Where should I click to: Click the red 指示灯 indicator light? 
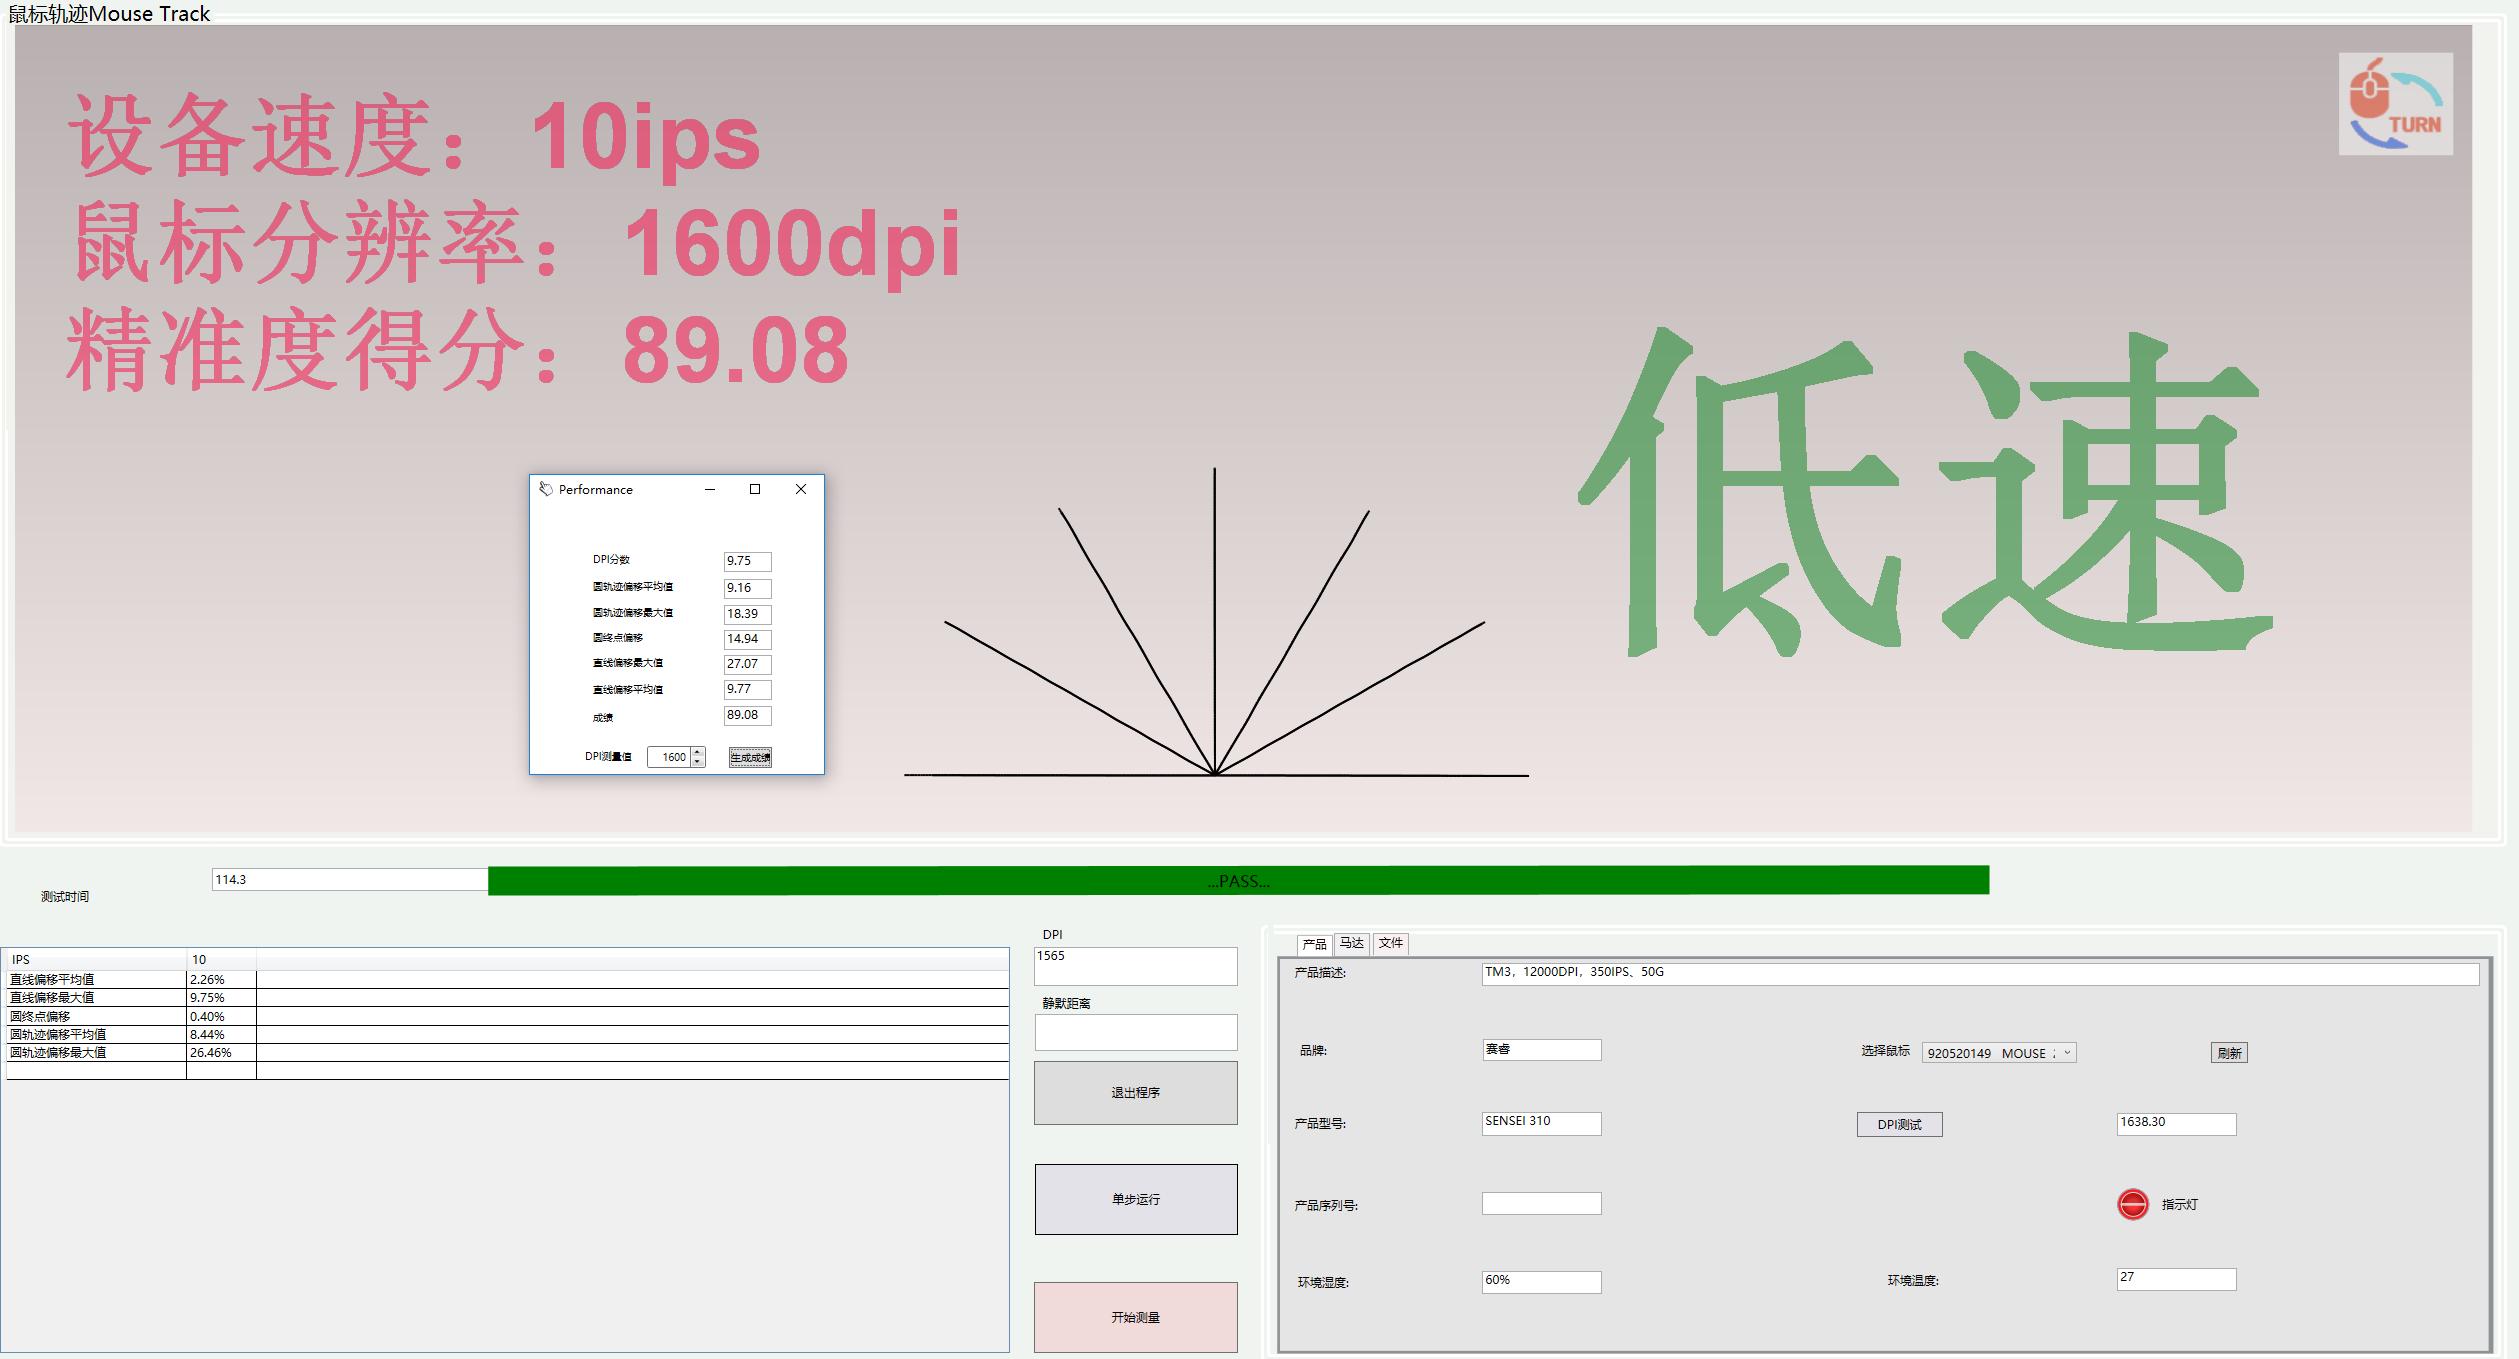2131,1205
